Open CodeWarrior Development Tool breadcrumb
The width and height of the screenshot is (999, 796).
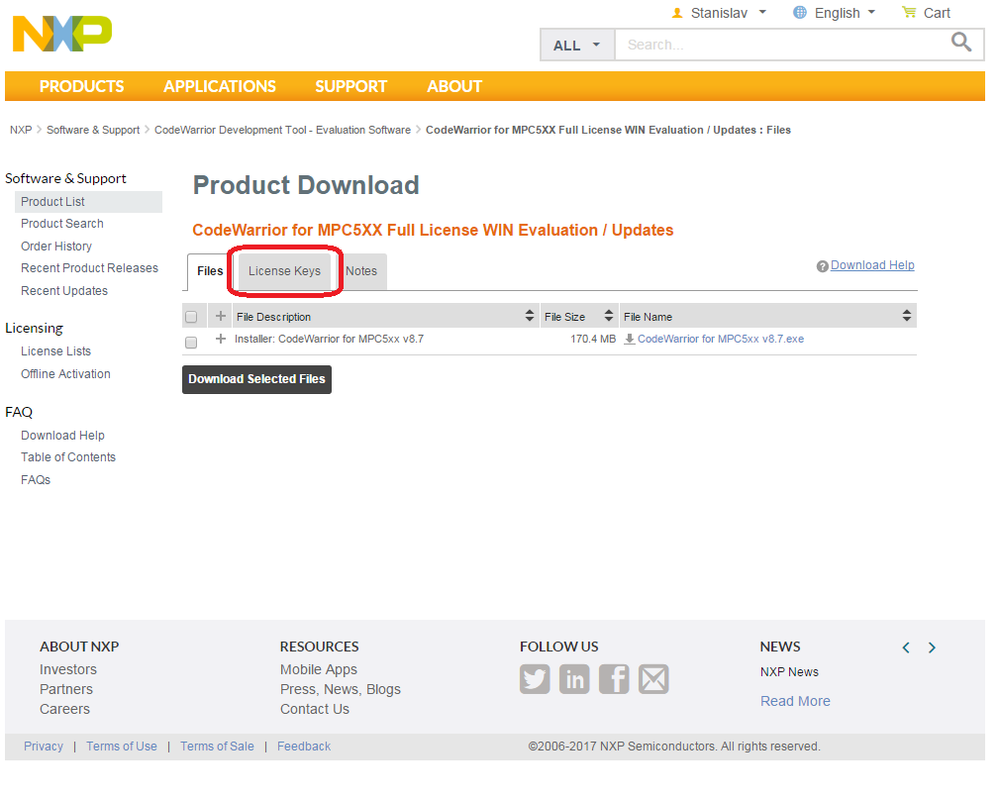[x=283, y=130]
